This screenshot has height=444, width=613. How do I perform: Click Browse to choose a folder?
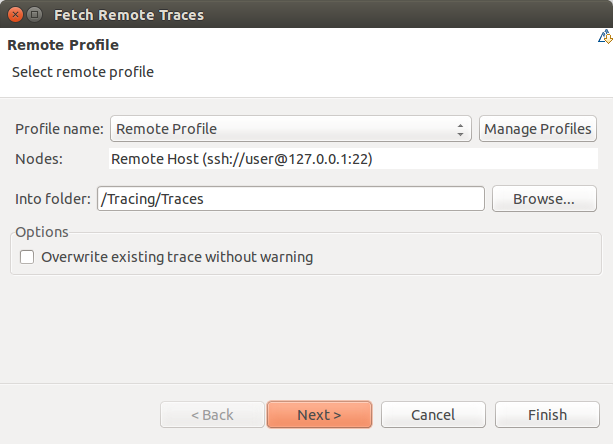[544, 199]
